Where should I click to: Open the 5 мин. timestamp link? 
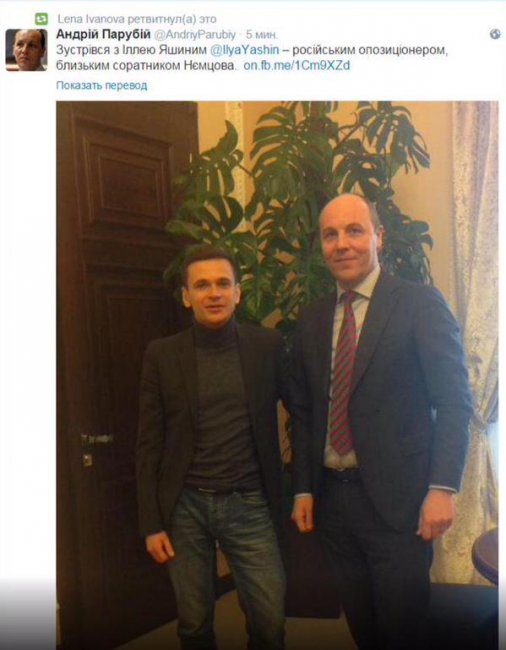(261, 34)
